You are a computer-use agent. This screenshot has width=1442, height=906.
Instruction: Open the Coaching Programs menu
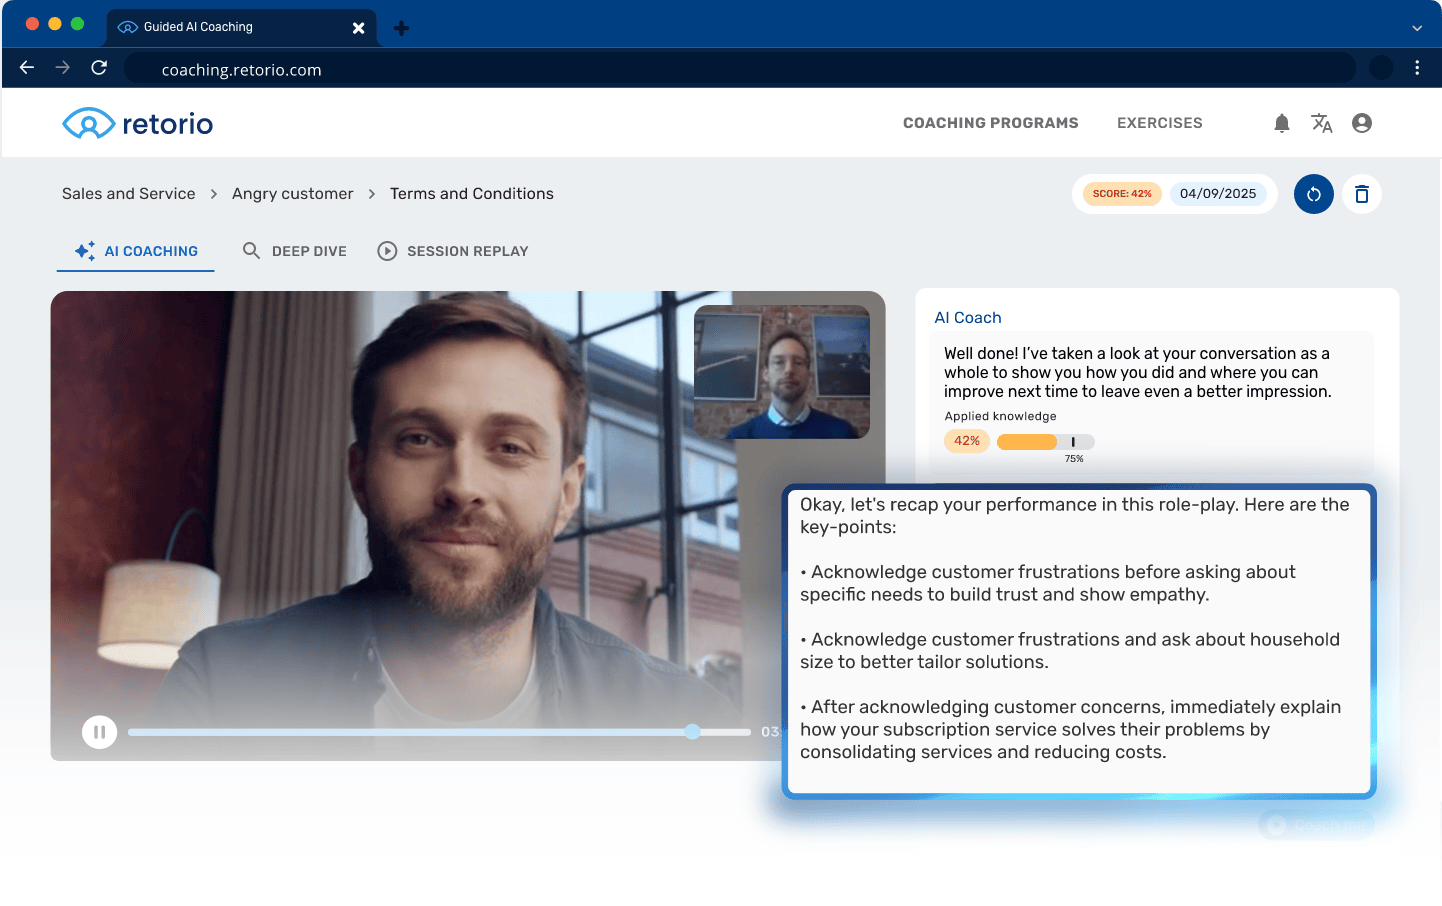(990, 122)
